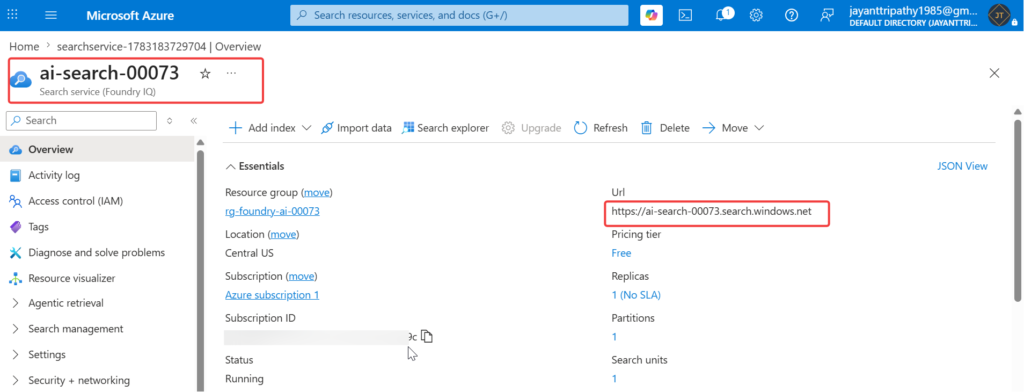
Task: Go to Home breadcrumb
Action: click(24, 46)
